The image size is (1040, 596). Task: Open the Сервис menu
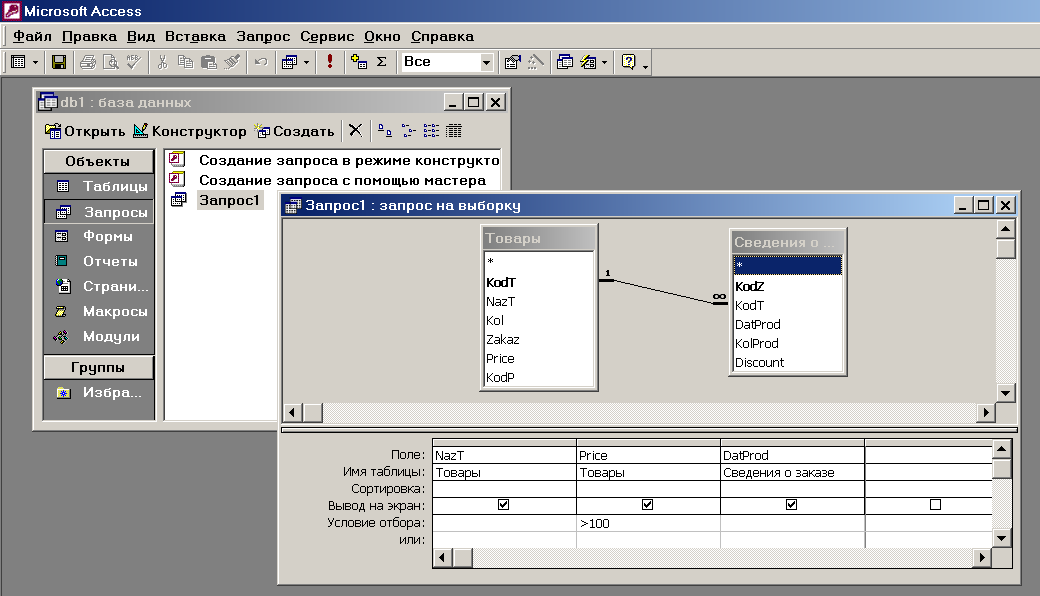[327, 36]
